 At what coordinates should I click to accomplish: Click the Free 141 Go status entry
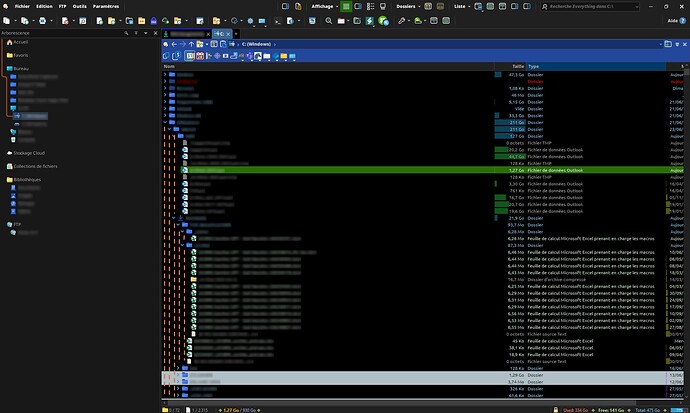tap(611, 410)
